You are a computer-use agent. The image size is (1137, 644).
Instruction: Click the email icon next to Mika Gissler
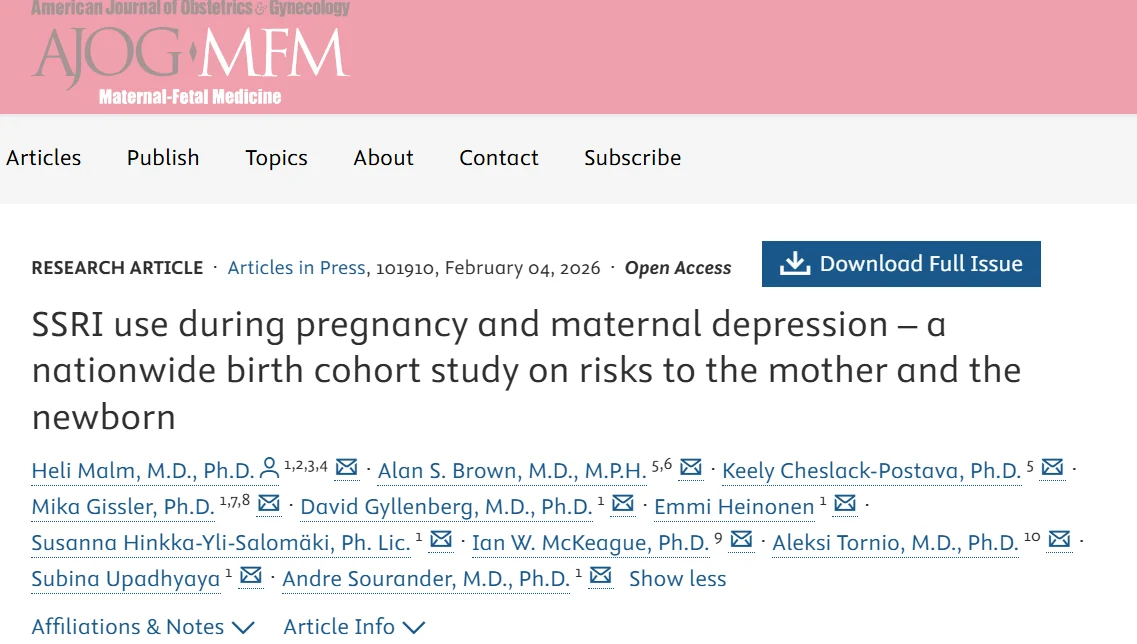click(269, 503)
